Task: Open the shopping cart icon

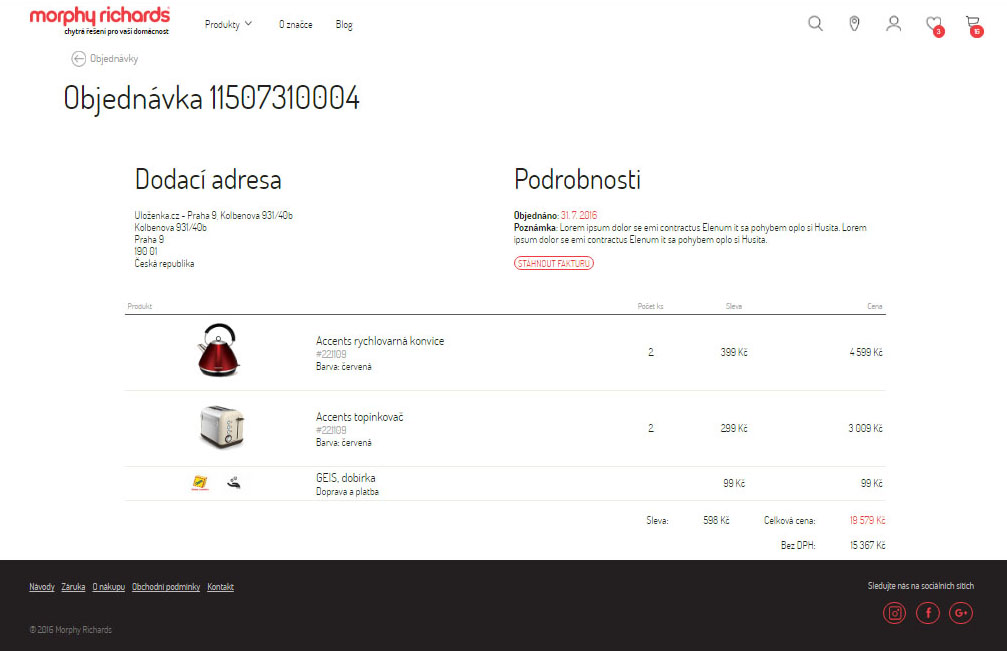Action: 974,25
